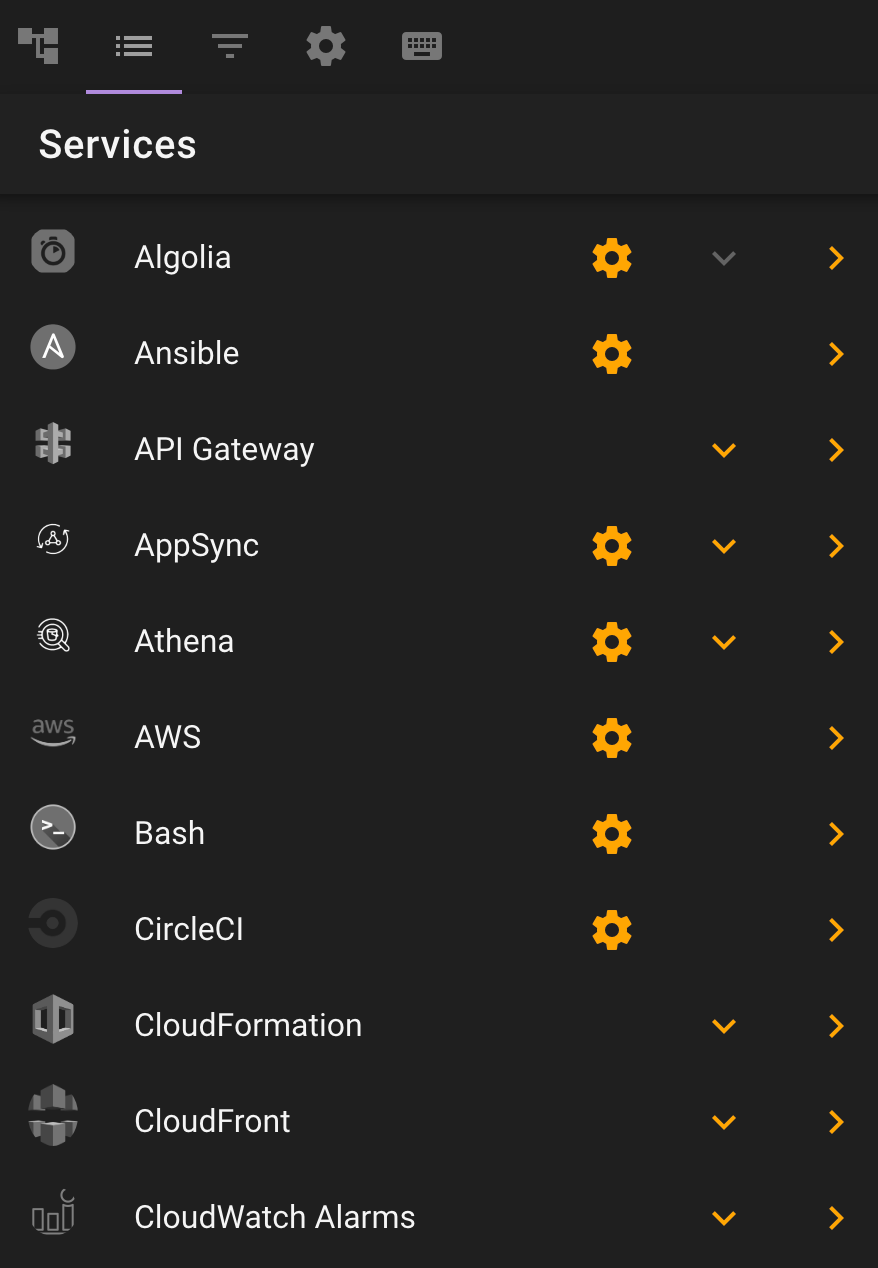Open Algolia settings gear

612,258
